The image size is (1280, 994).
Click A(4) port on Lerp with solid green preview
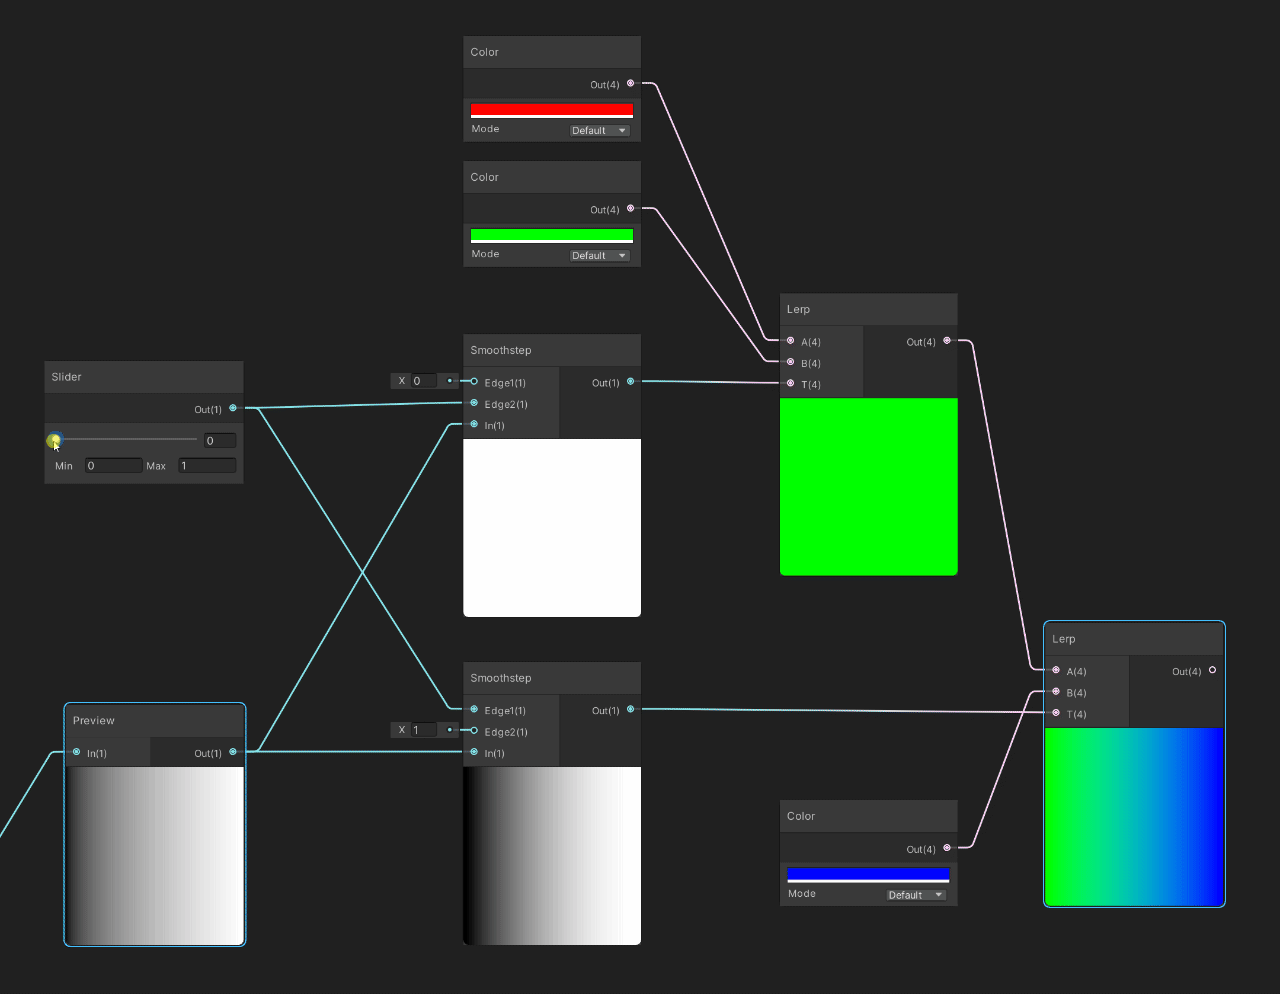[791, 341]
